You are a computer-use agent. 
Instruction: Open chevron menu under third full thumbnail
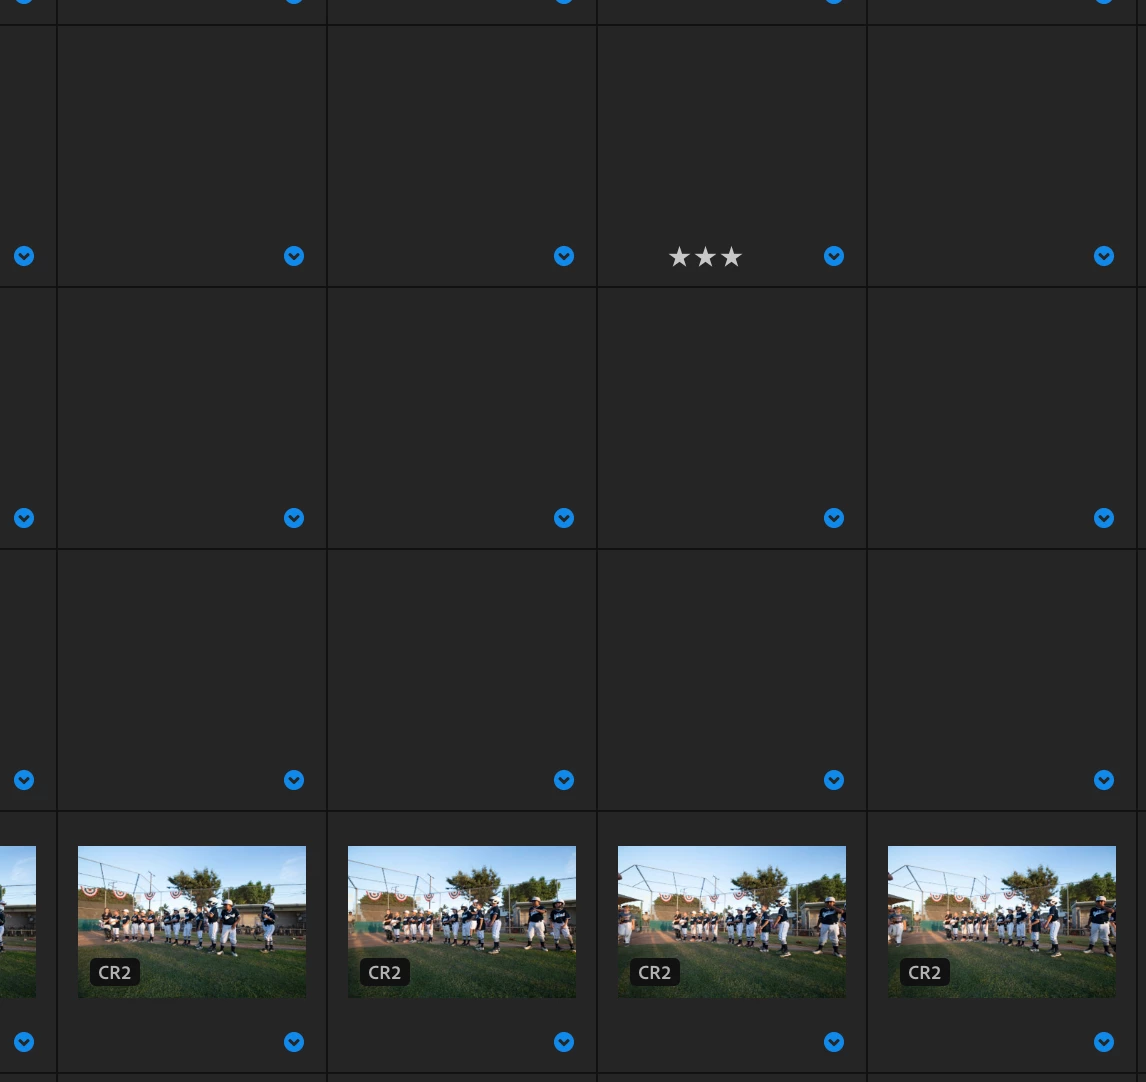tap(834, 1042)
